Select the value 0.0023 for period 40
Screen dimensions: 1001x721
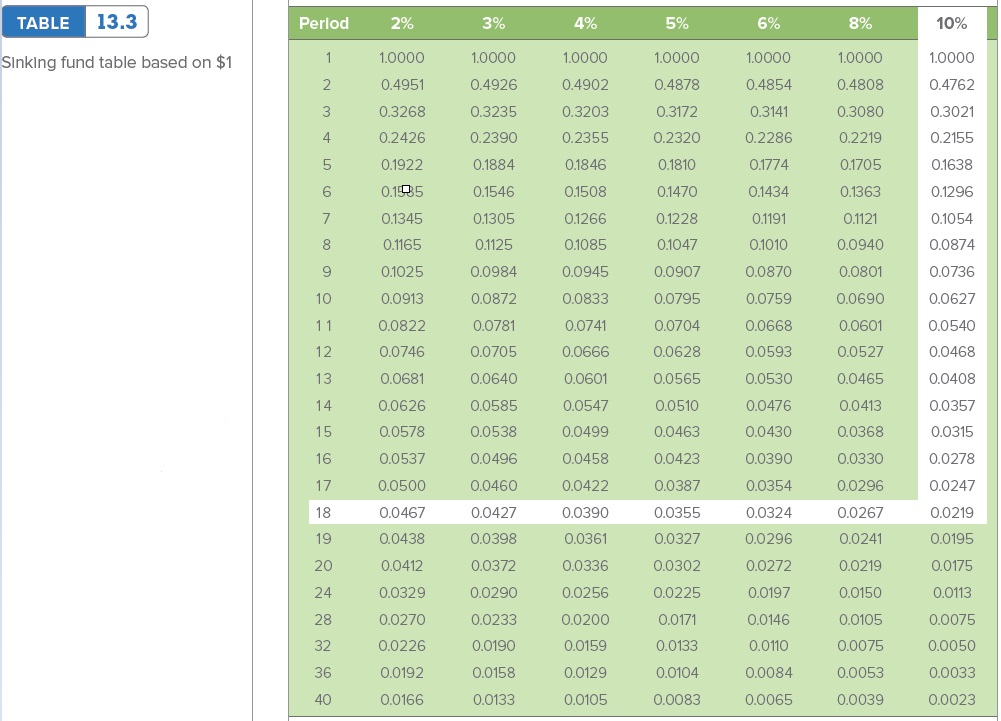950,700
